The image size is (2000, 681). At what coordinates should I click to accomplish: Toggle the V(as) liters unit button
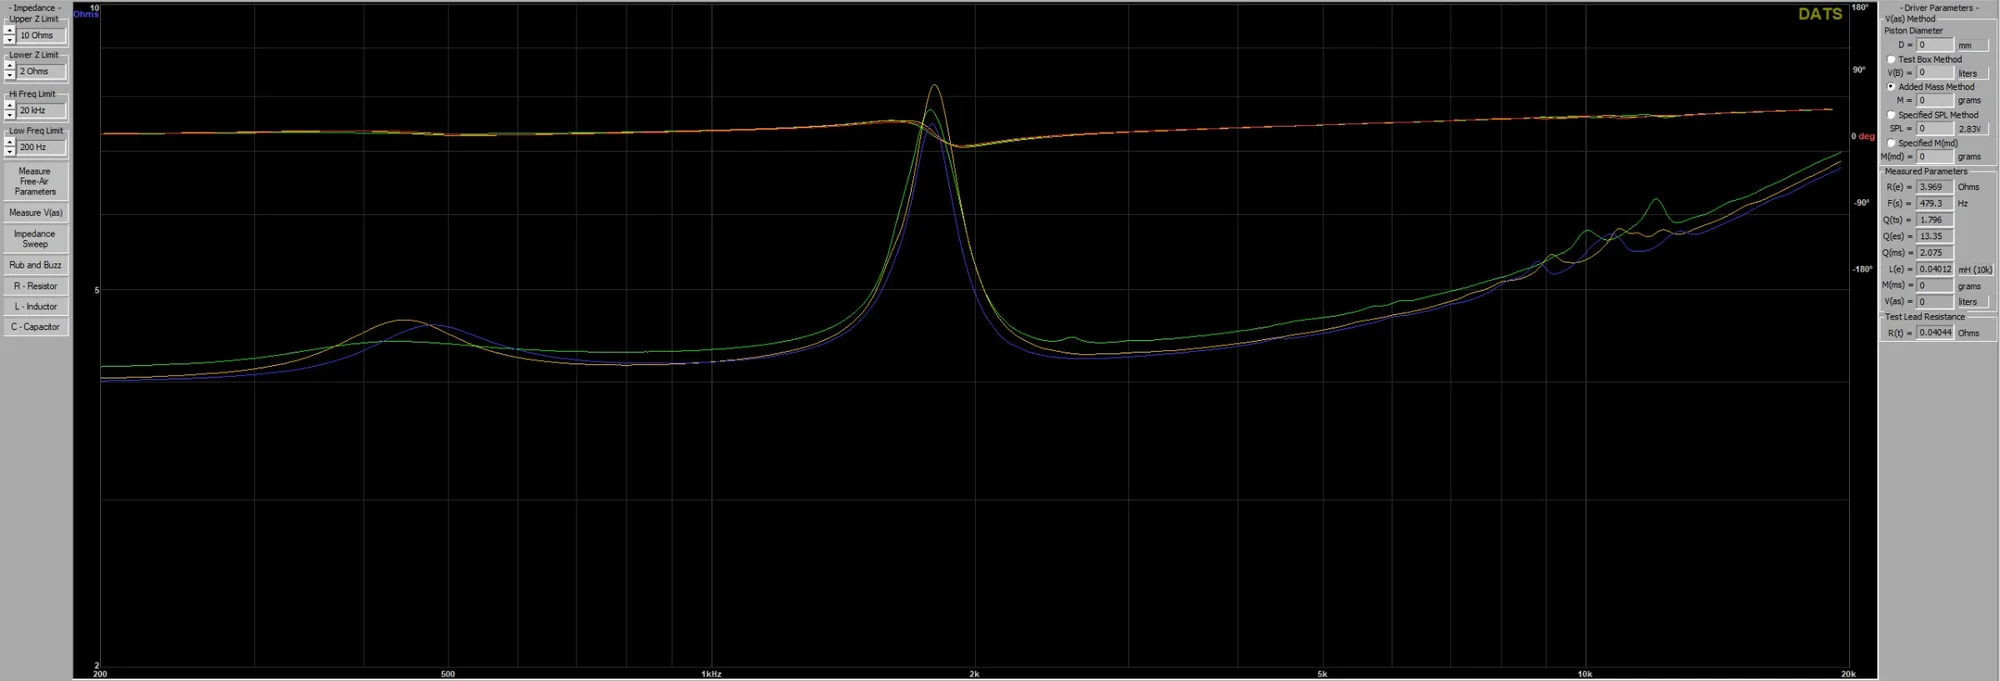pyautogui.click(x=1972, y=302)
